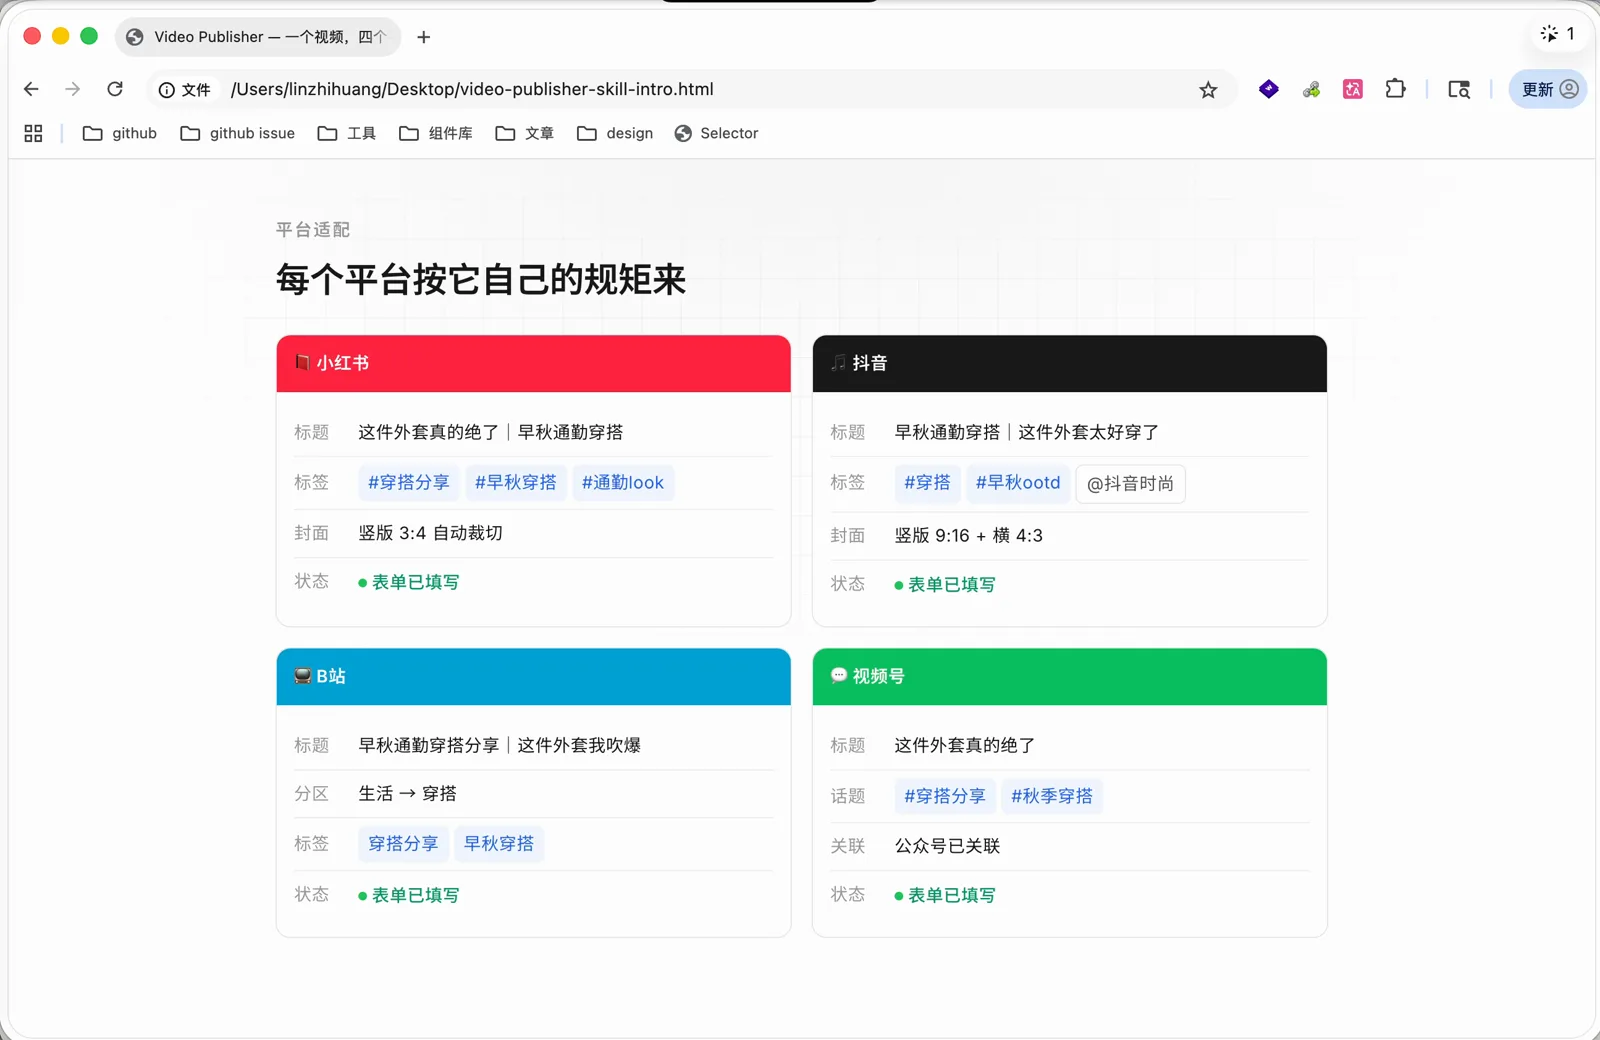
Task: Open the 文章 bookmark folder
Action: pos(524,133)
